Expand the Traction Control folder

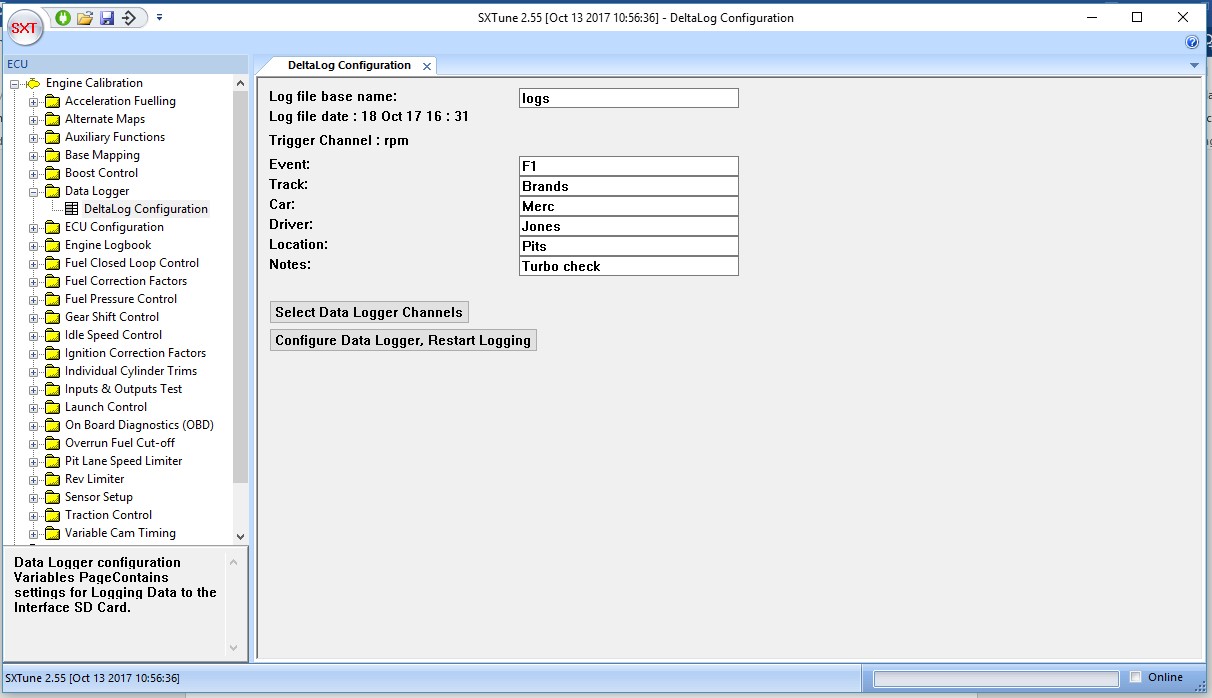point(34,515)
